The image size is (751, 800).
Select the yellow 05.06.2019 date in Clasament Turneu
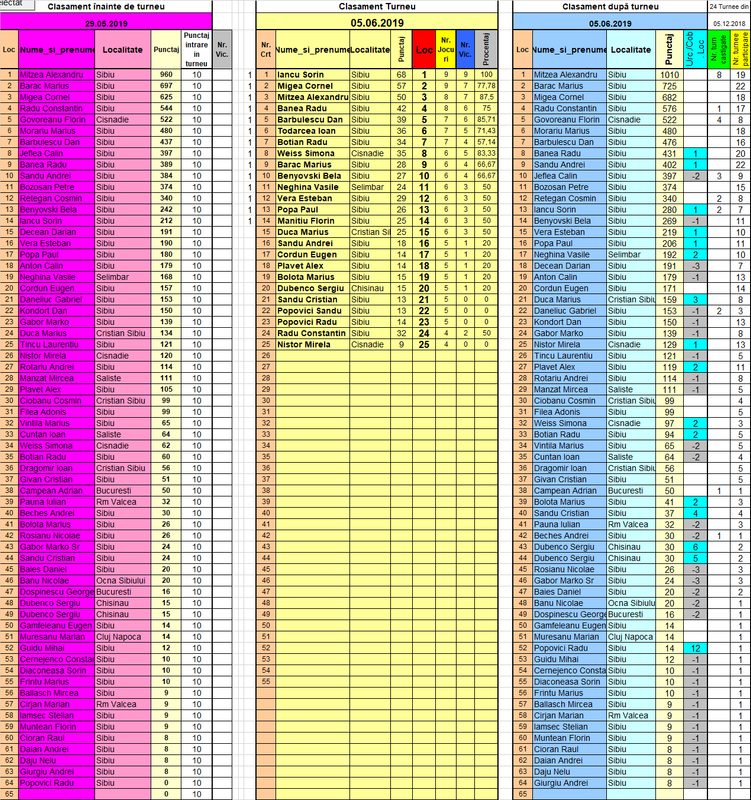coord(377,23)
